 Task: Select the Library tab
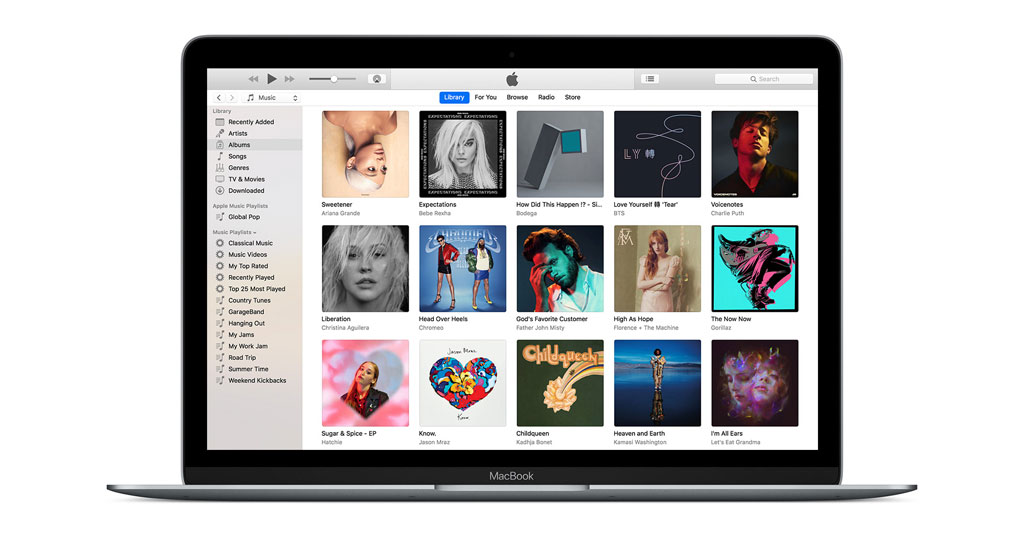pyautogui.click(x=454, y=97)
